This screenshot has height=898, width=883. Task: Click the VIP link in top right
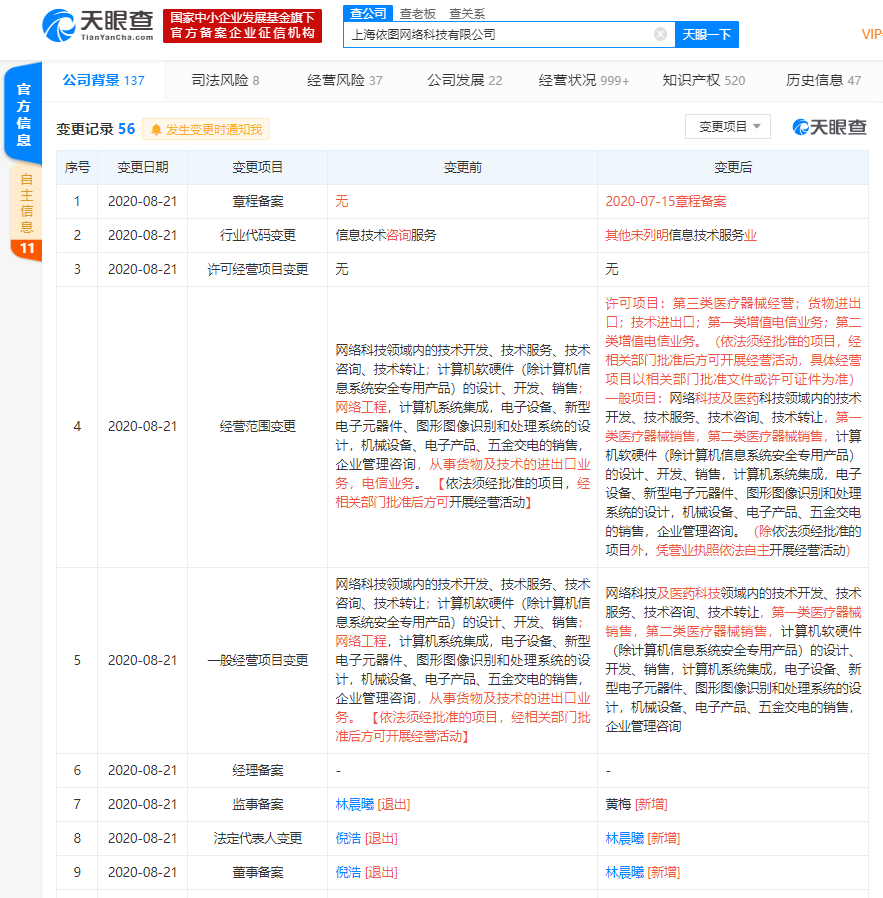tap(871, 34)
